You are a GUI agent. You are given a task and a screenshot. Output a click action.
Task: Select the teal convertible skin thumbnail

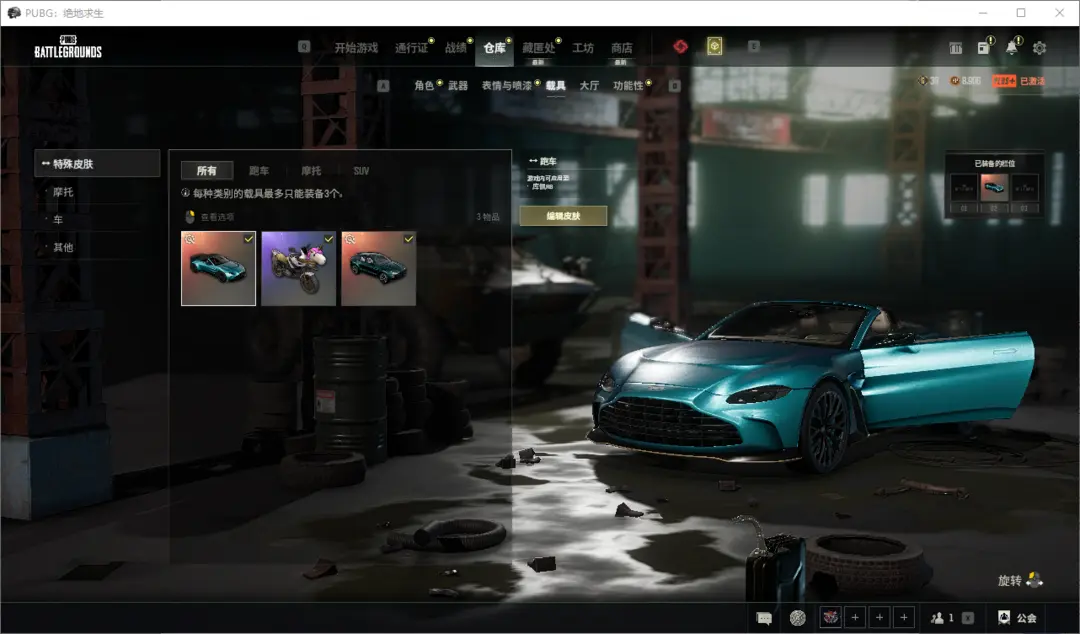tap(218, 268)
